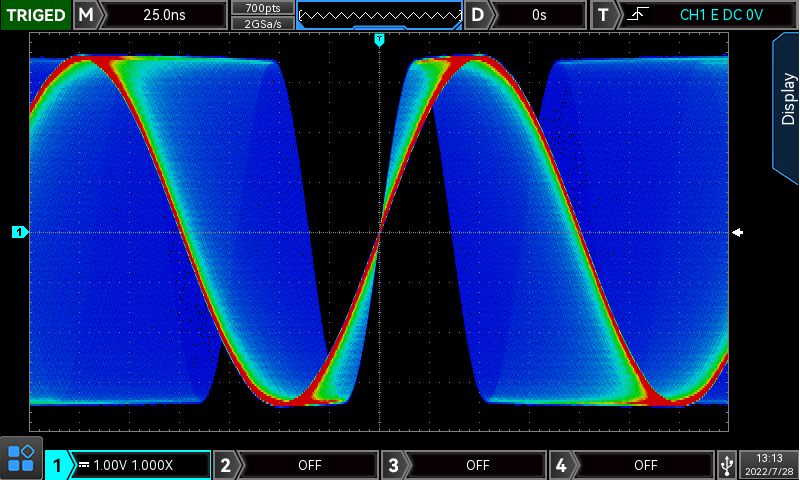This screenshot has height=480, width=800.
Task: Click the channel 1 ground level marker
Action: pyautogui.click(x=20, y=233)
